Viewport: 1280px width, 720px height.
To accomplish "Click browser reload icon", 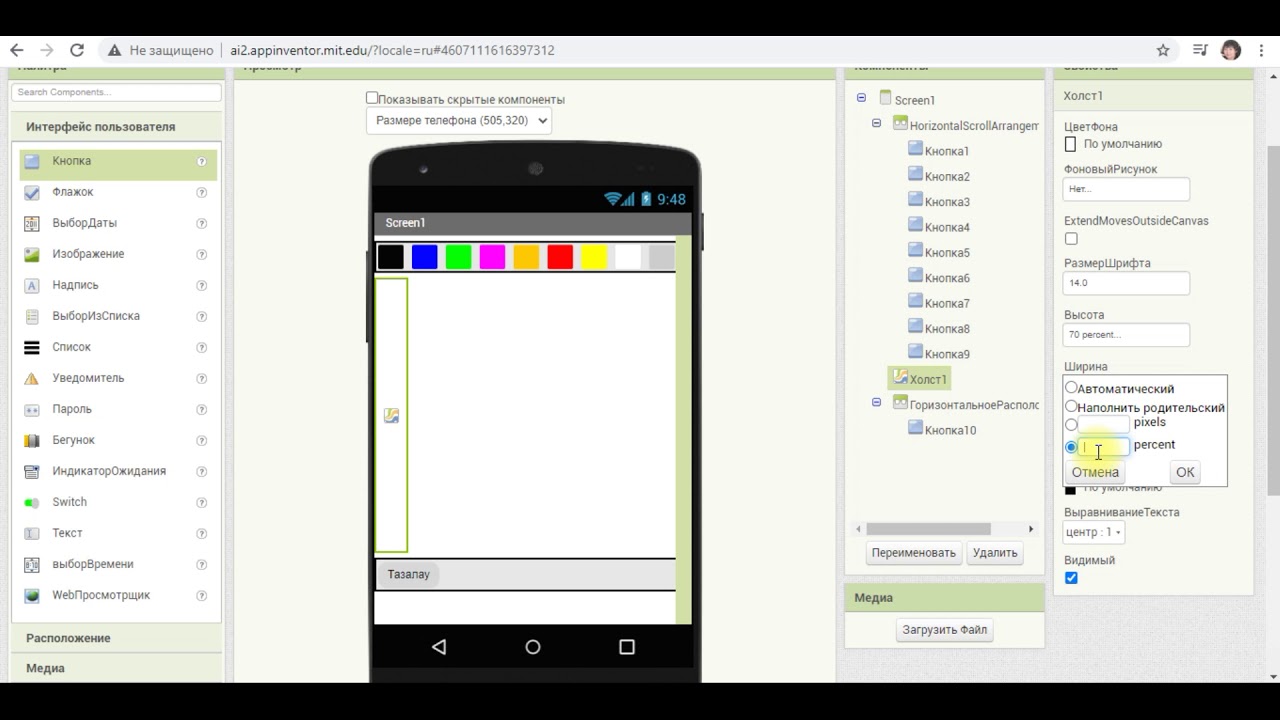I will (x=77, y=50).
